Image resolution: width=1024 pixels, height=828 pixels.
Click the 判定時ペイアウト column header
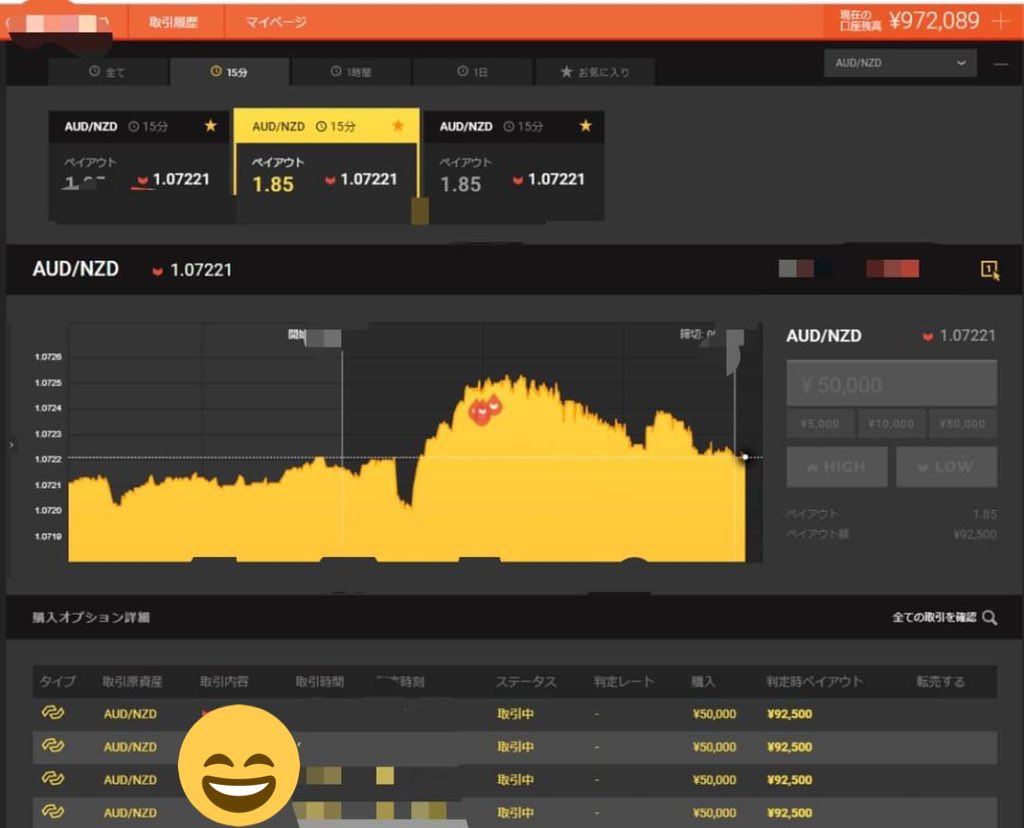tap(814, 682)
